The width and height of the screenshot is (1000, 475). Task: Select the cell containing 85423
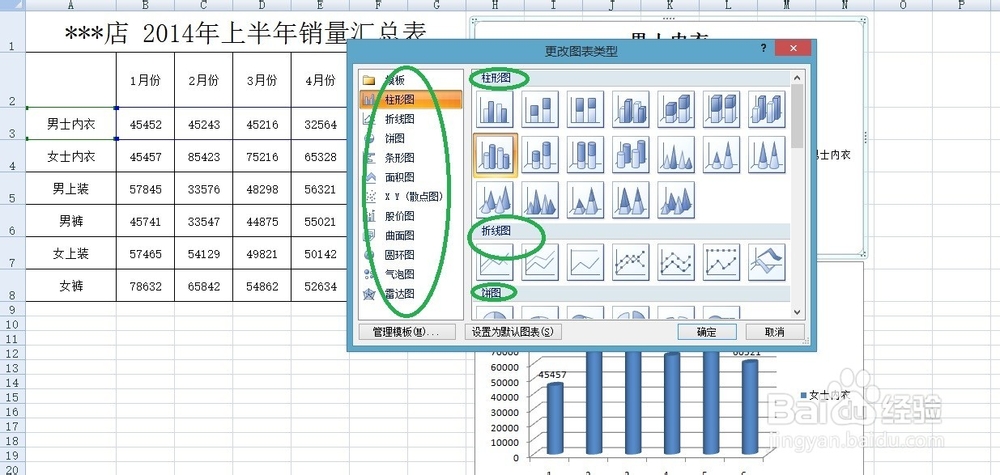click(203, 156)
